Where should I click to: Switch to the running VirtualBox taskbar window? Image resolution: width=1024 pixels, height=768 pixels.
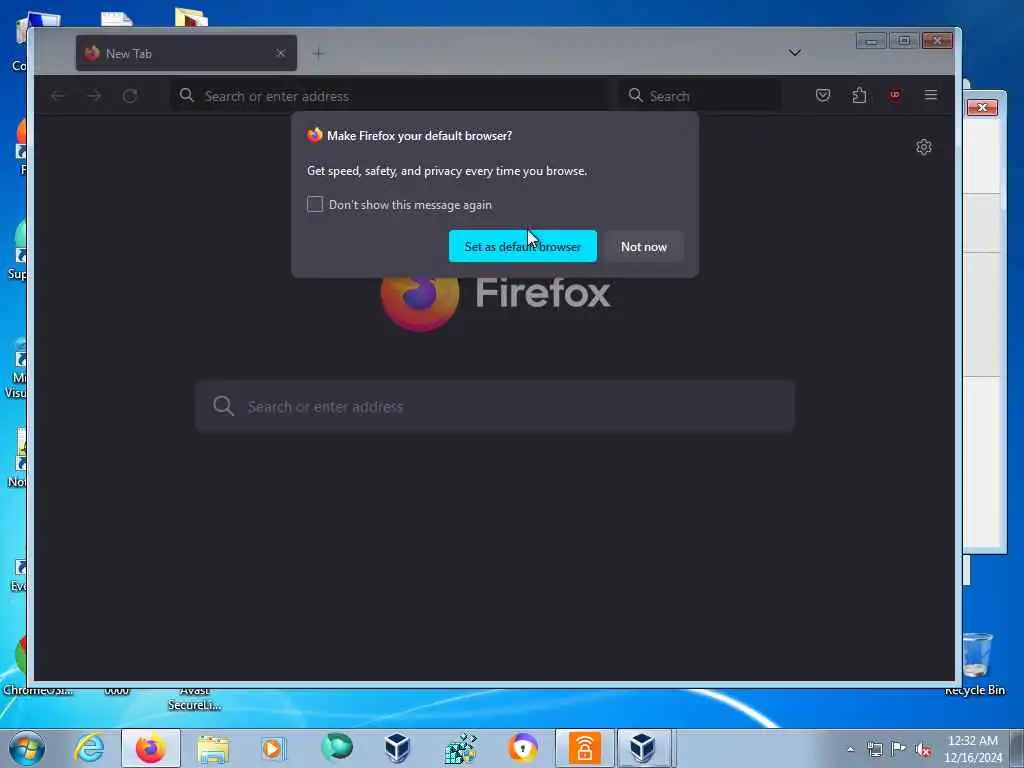[x=643, y=748]
